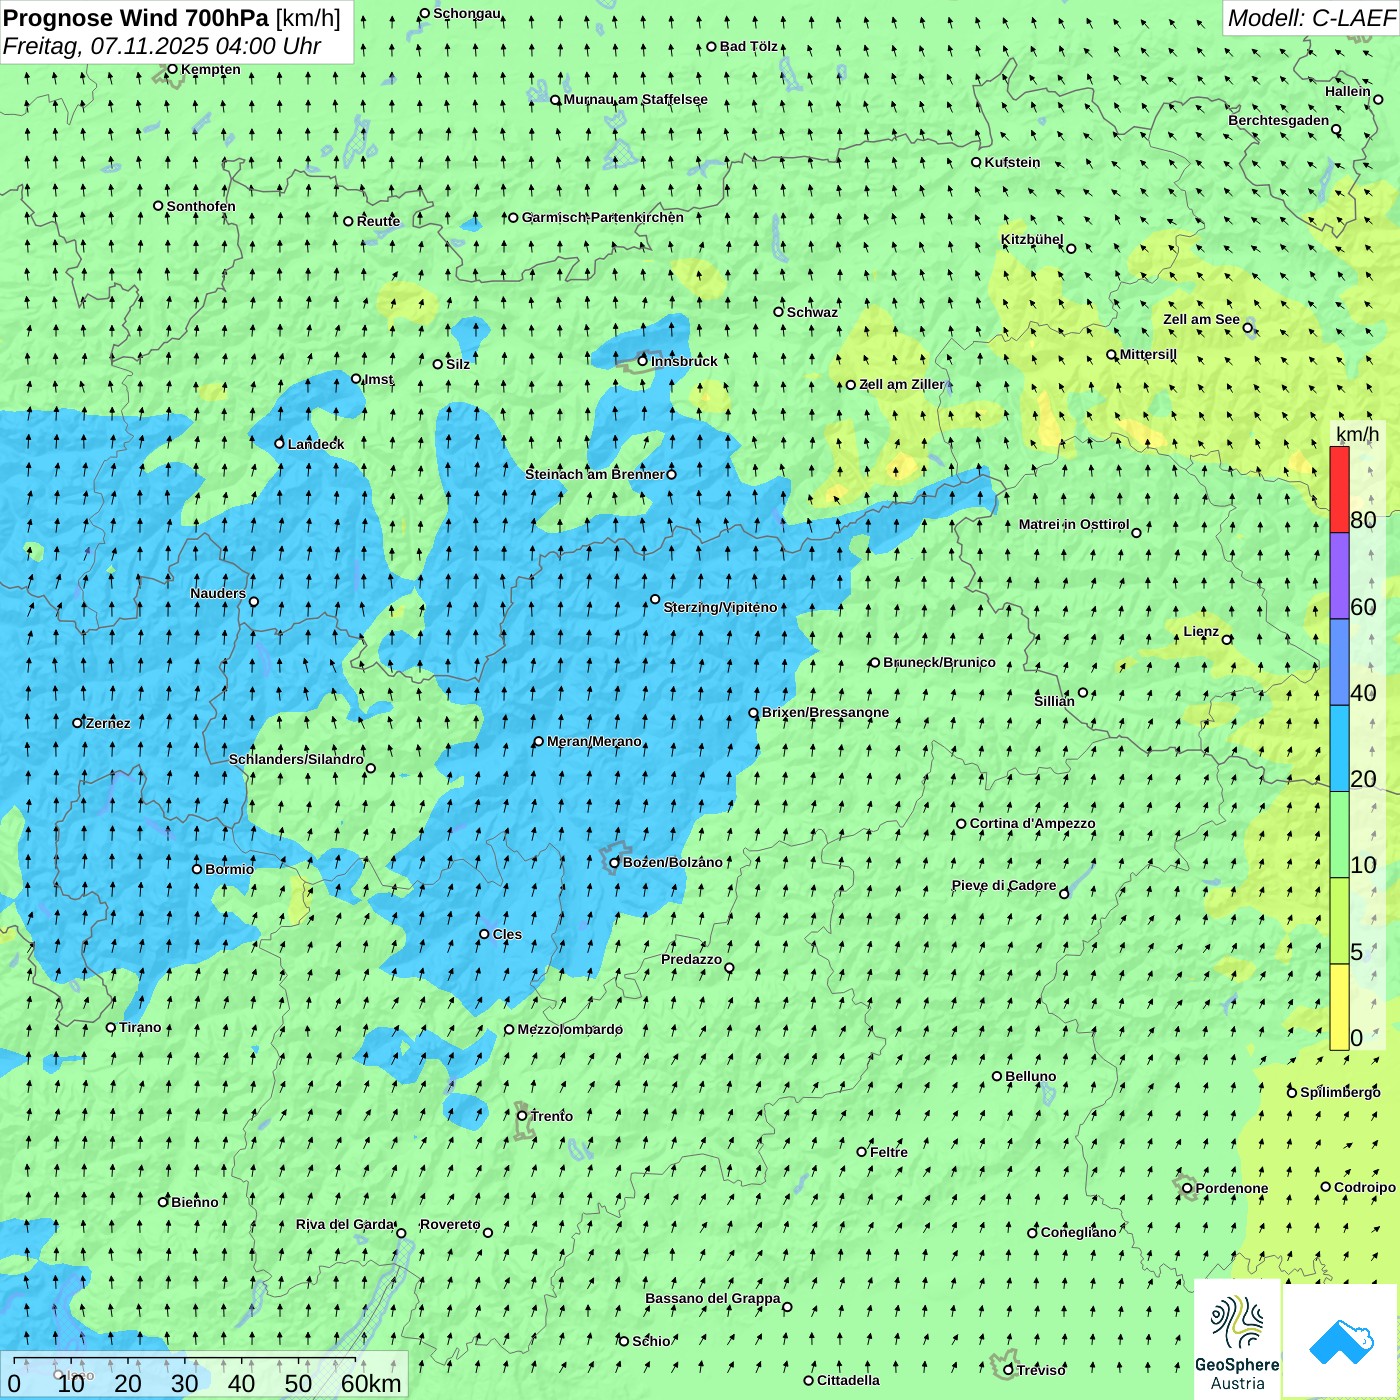Click the Pordenone city marker

tap(1187, 1188)
